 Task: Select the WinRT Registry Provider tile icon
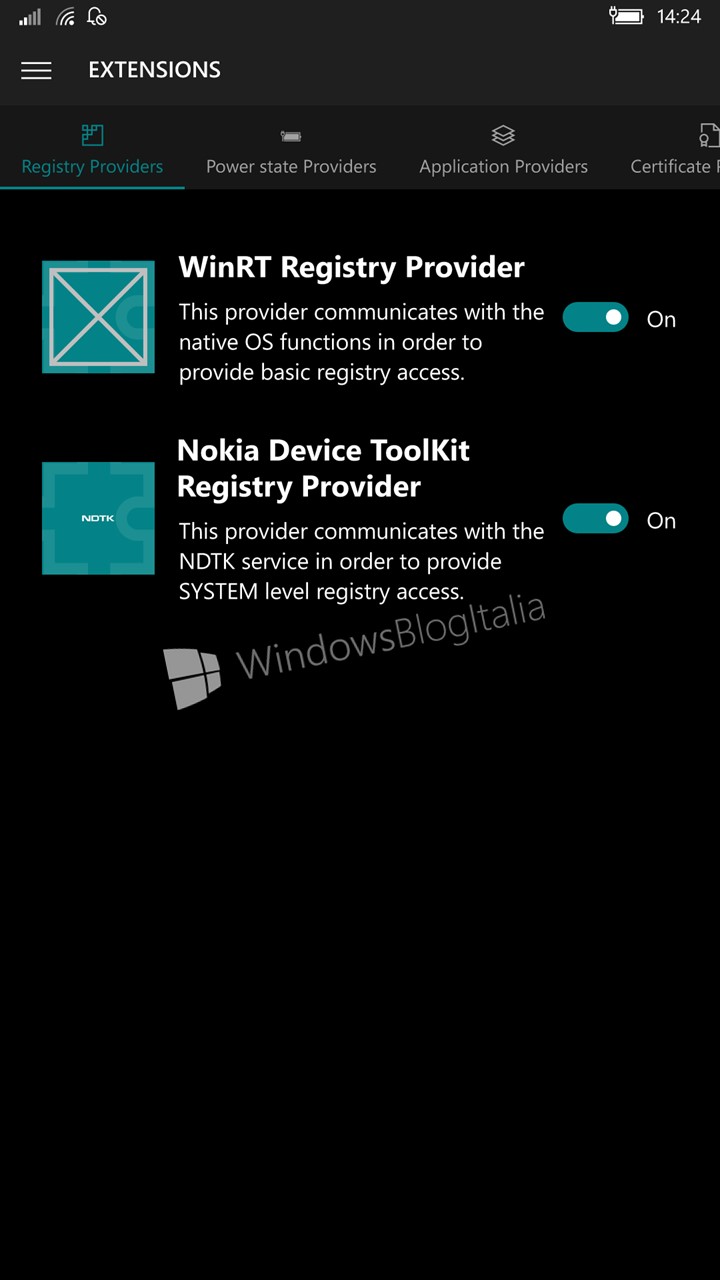point(98,316)
